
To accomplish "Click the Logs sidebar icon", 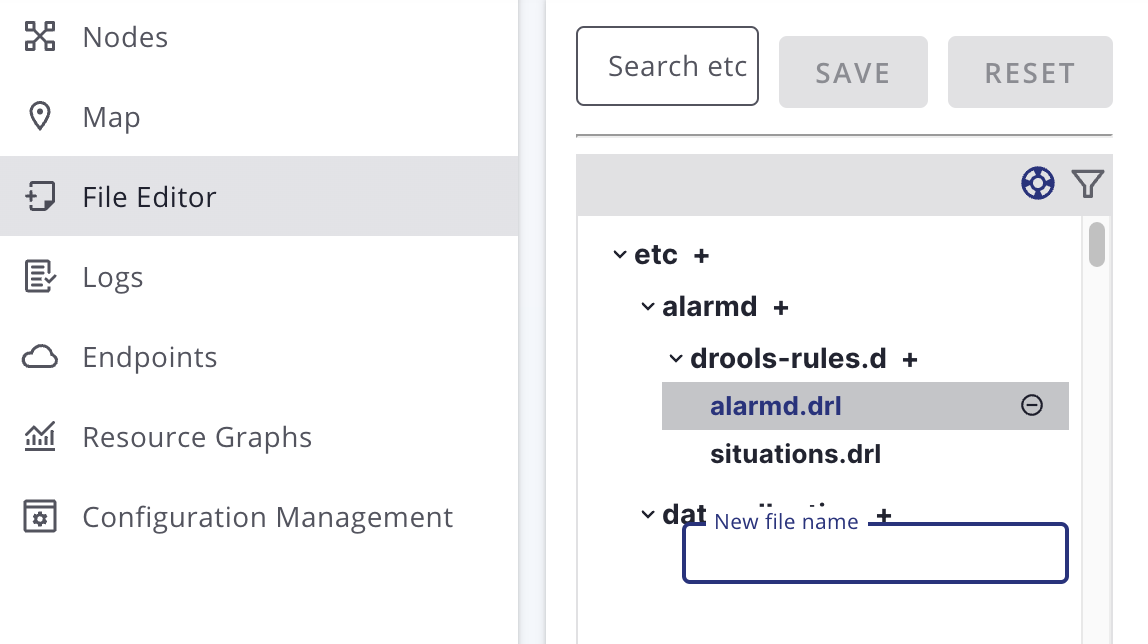I will pyautogui.click(x=40, y=277).
